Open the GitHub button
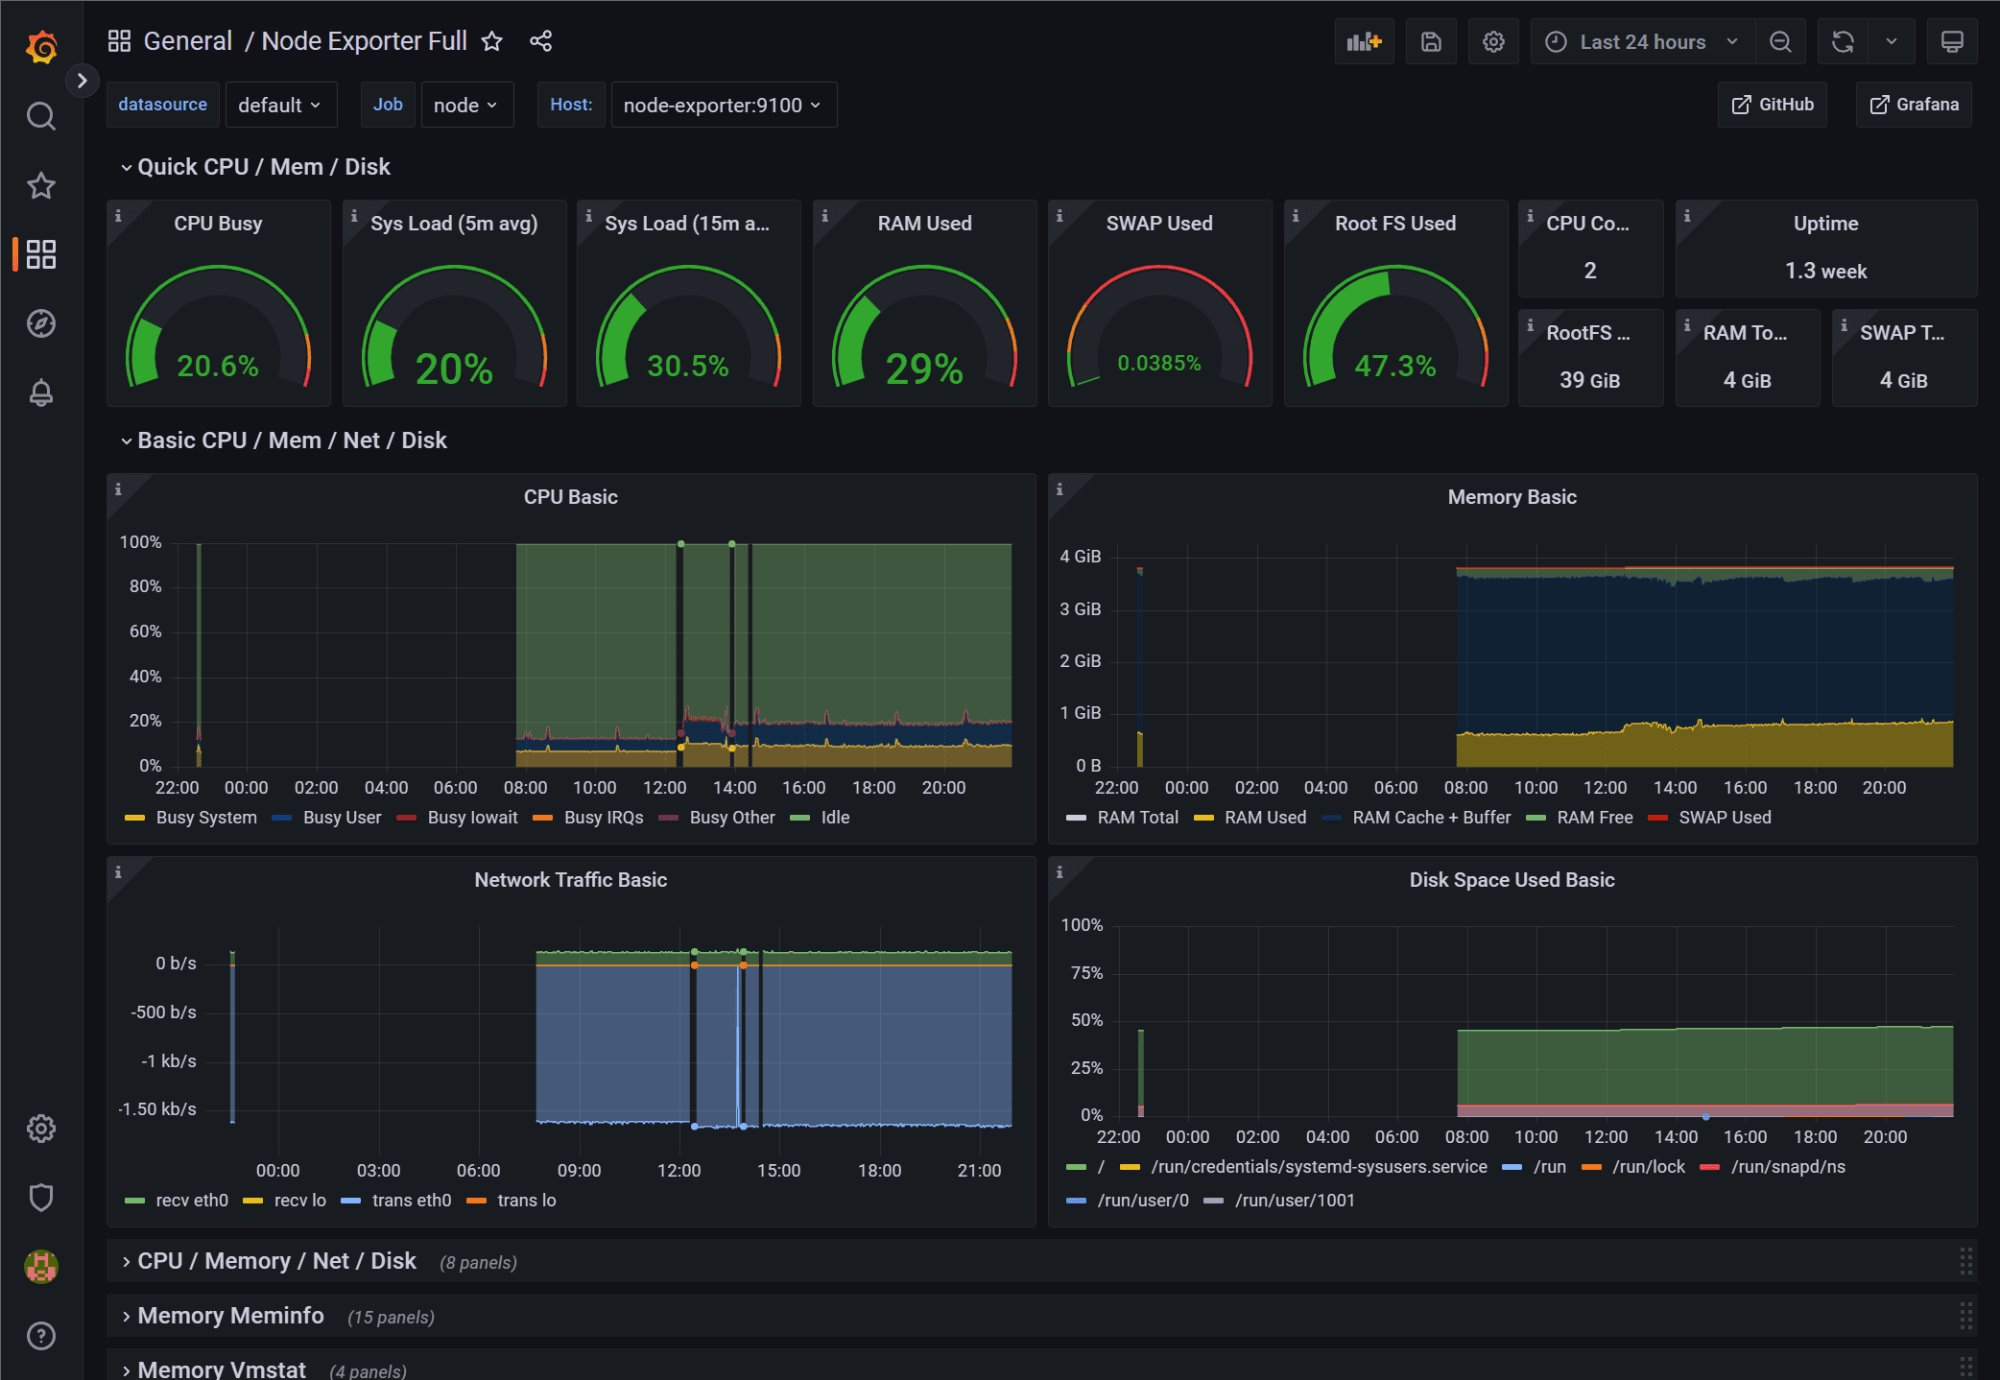 1772,104
